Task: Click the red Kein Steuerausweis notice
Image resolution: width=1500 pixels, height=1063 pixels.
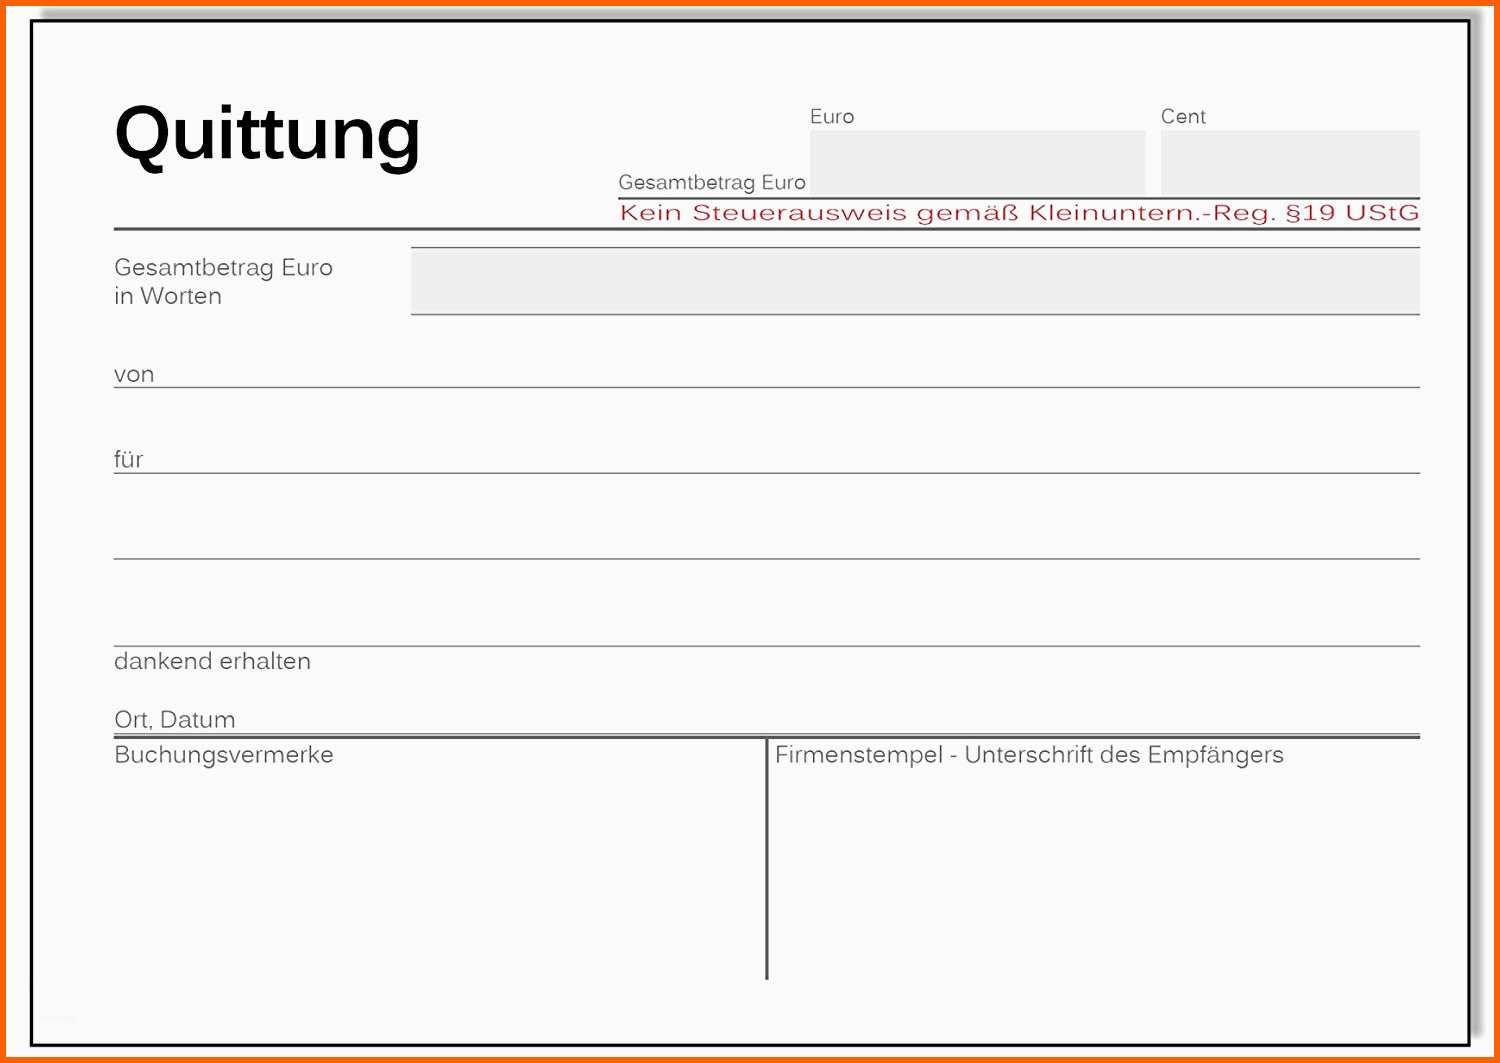Action: (1018, 213)
